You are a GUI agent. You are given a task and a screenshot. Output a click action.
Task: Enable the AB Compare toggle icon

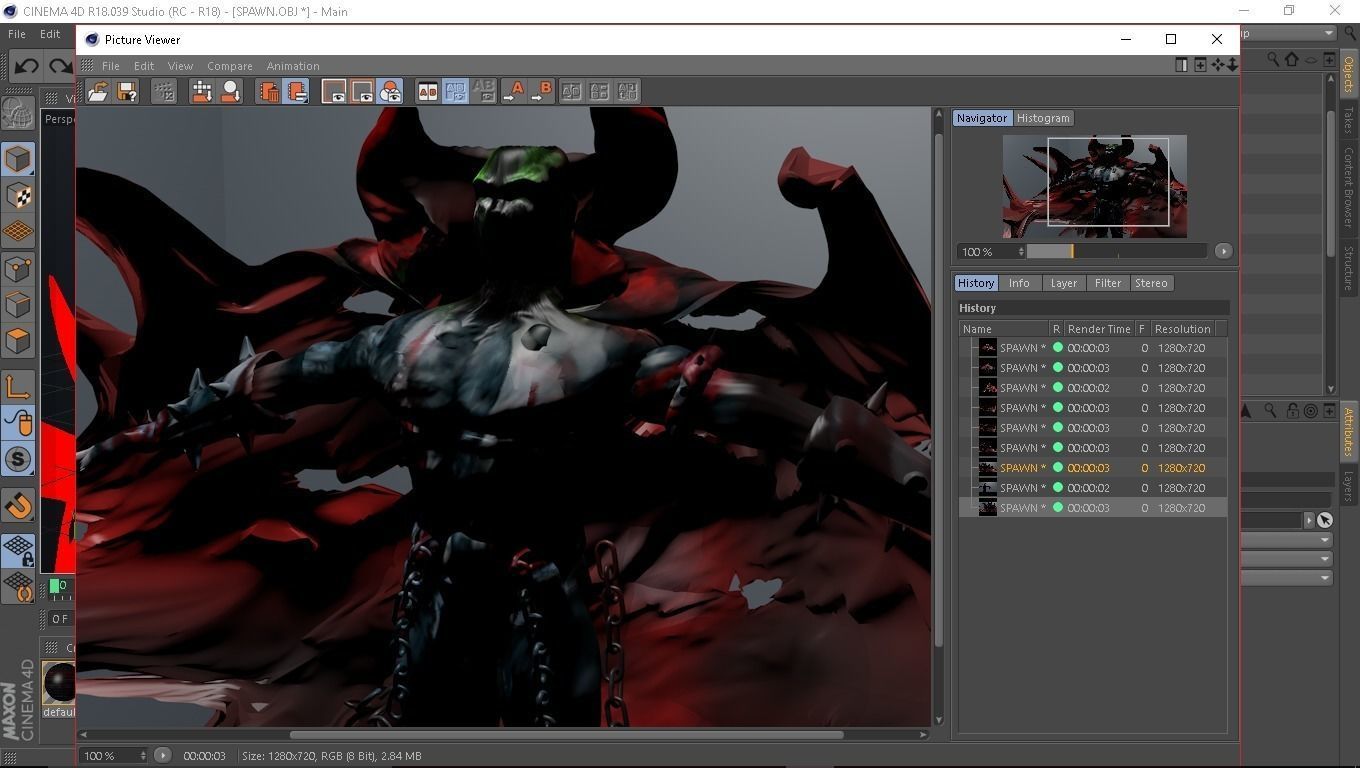coord(427,91)
